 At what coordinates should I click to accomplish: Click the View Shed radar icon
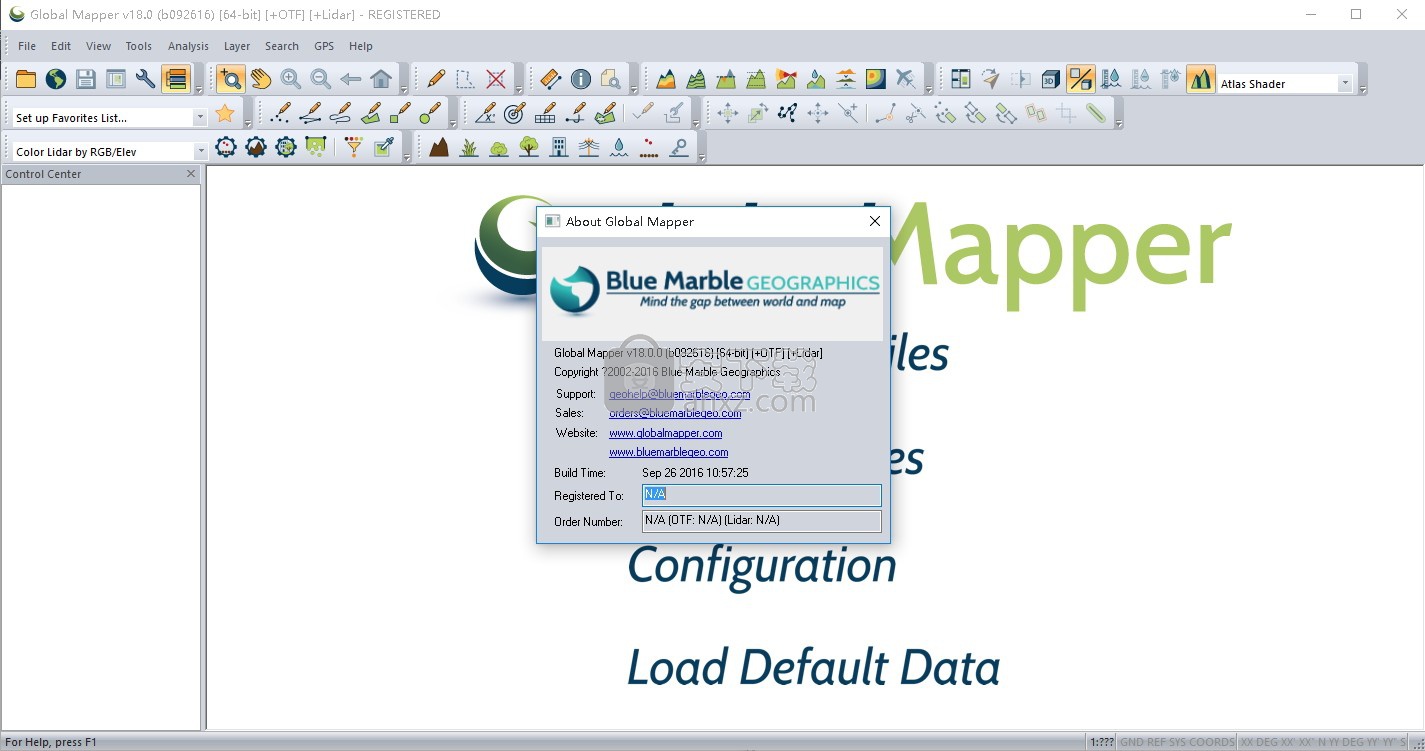tap(786, 79)
